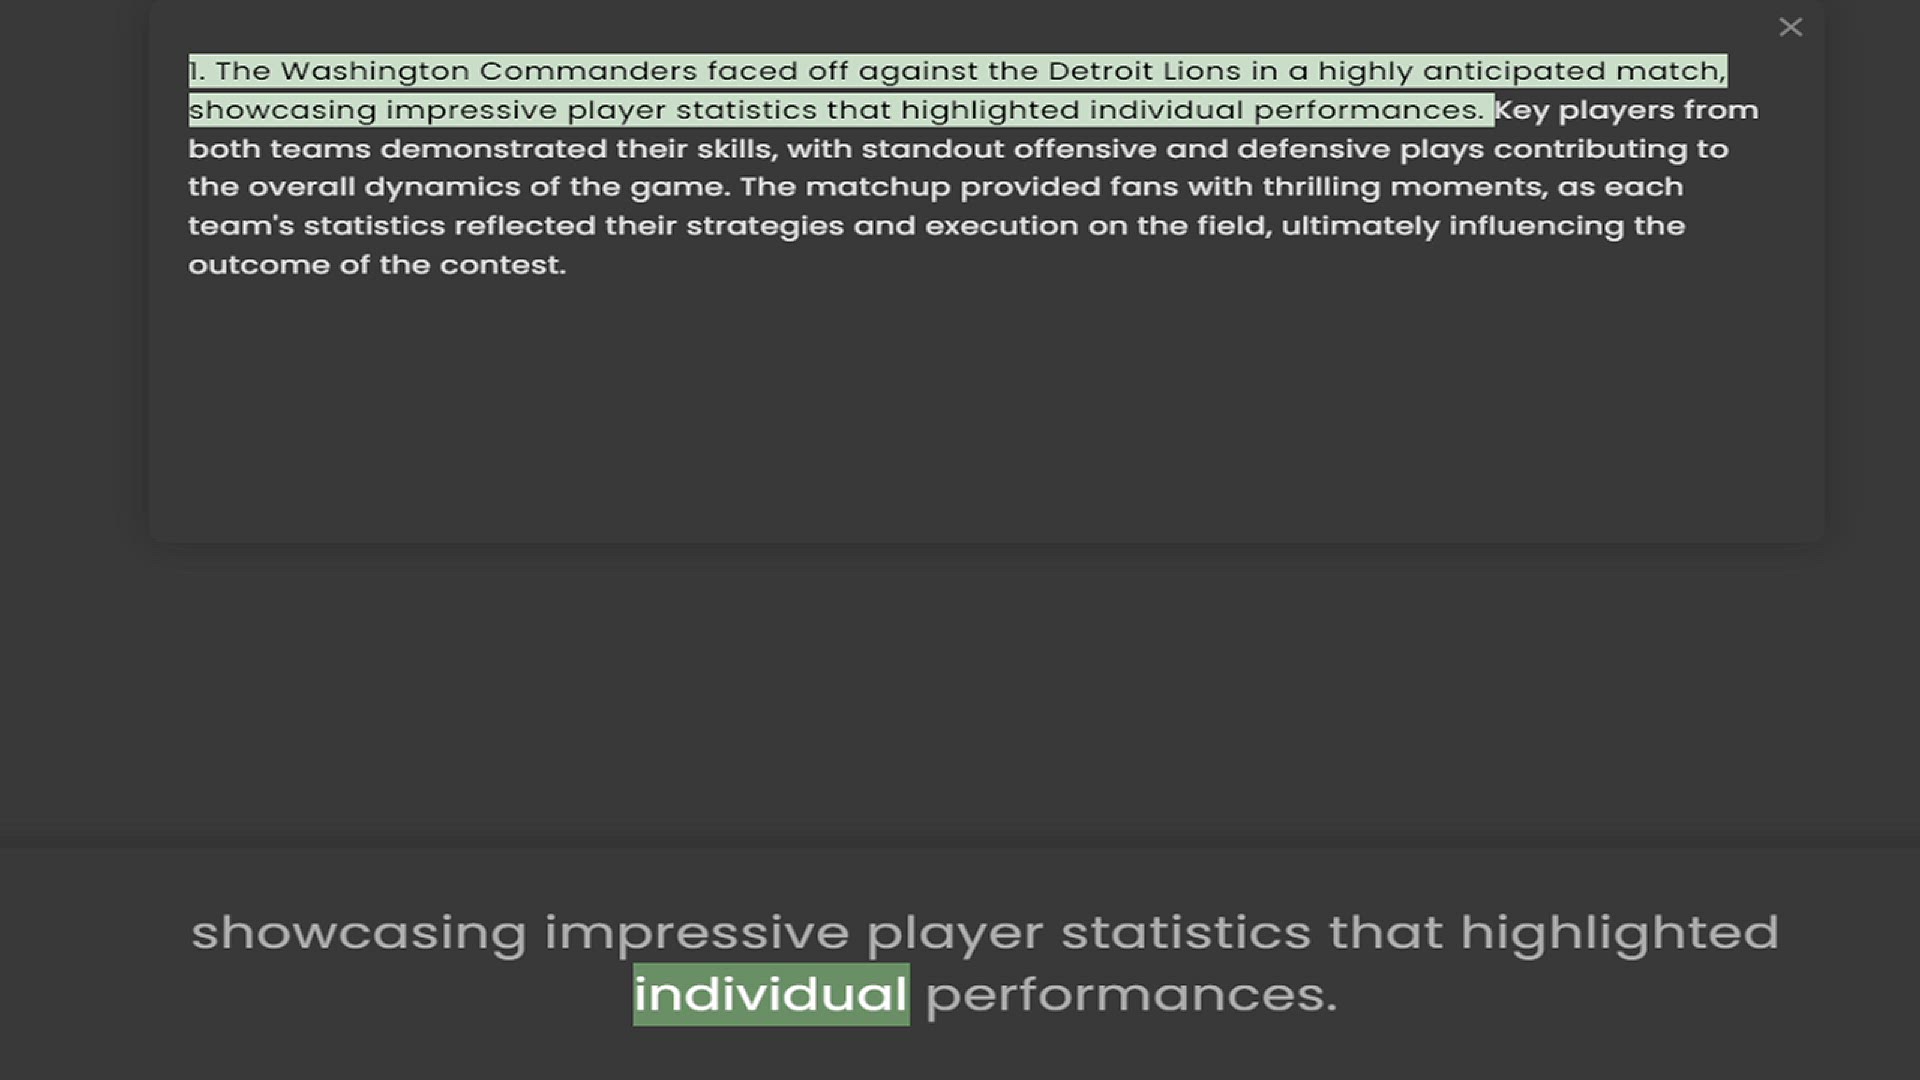Click the word "impressive" in the bottom caption
This screenshot has width=1920, height=1080.
[x=696, y=933]
